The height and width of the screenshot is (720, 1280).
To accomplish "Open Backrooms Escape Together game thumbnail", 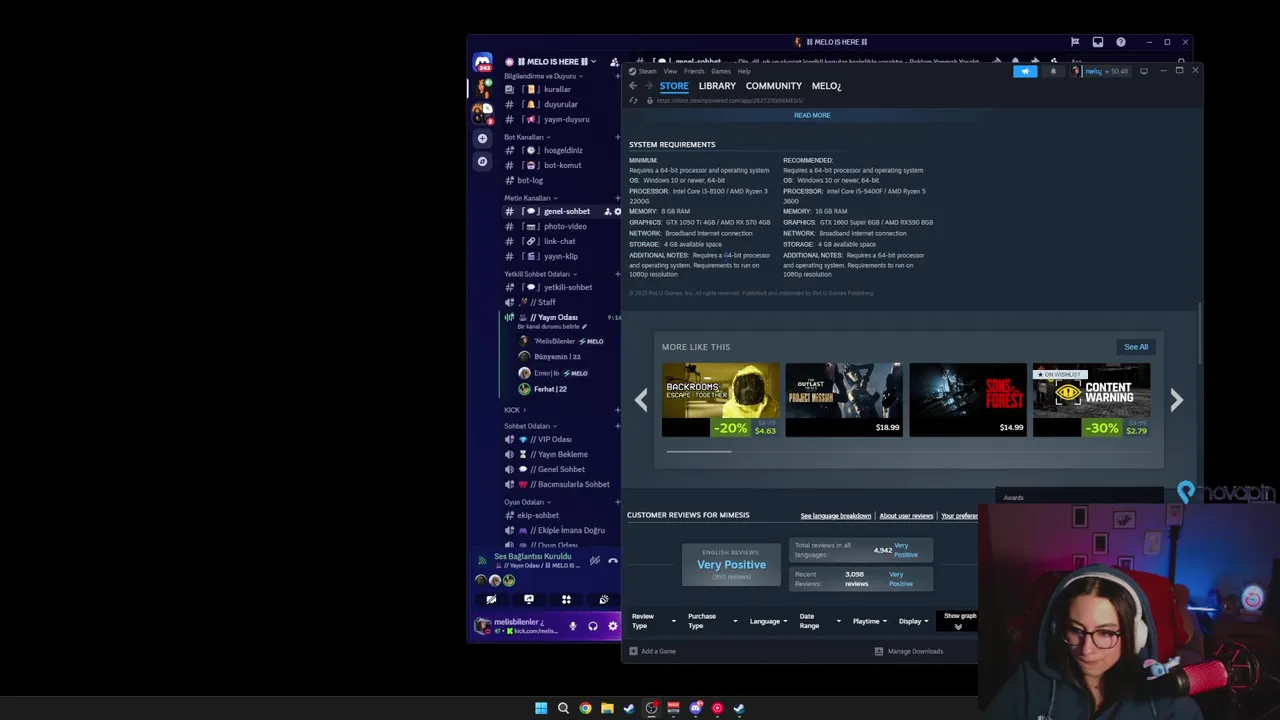I will (x=720, y=400).
